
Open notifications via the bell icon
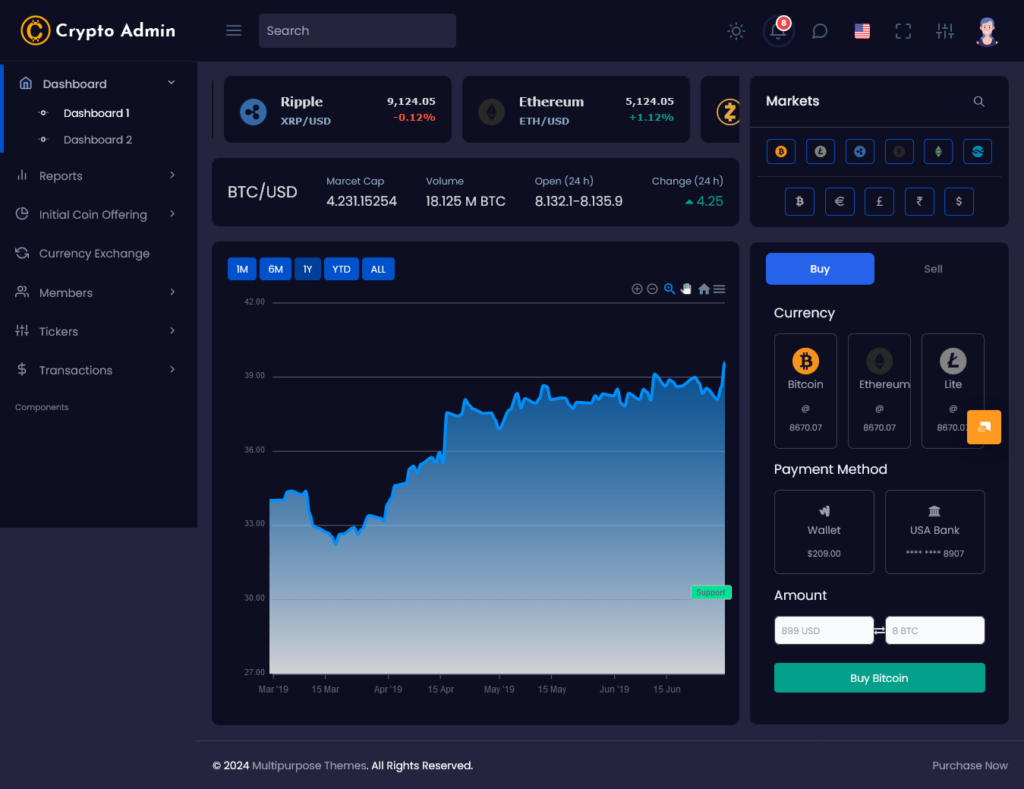[x=778, y=31]
